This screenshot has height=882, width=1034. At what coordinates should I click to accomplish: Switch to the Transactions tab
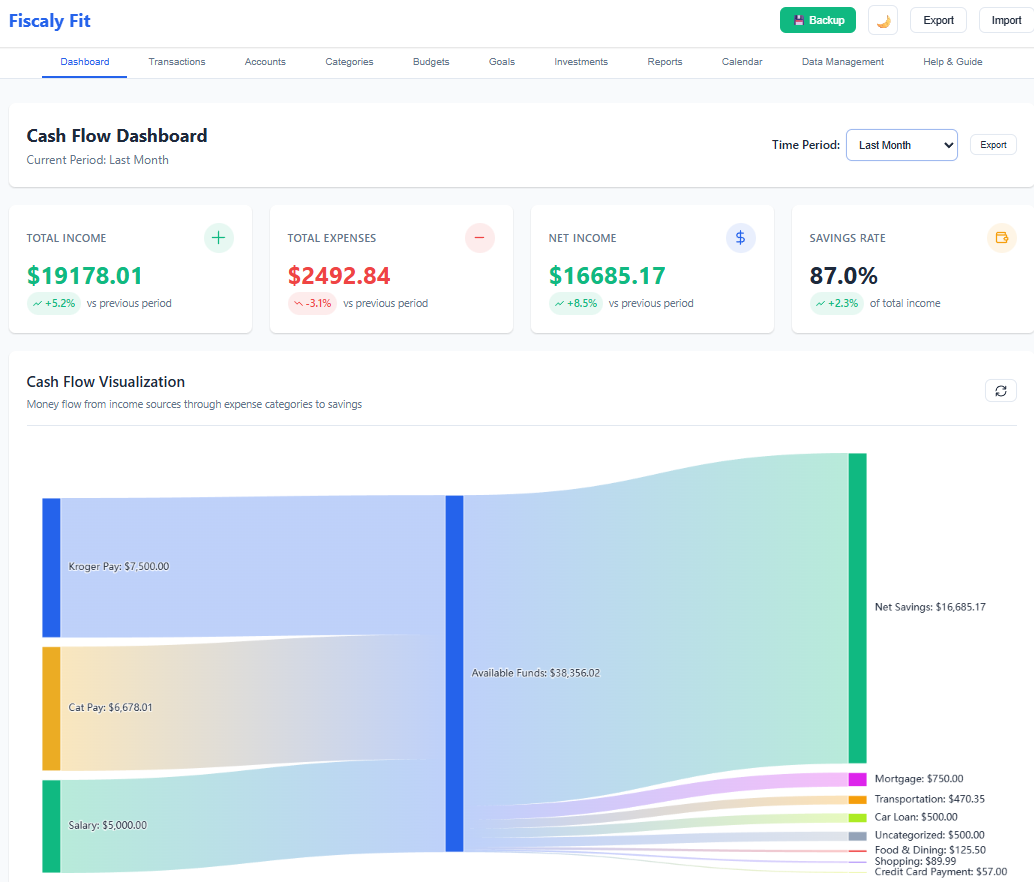point(177,61)
